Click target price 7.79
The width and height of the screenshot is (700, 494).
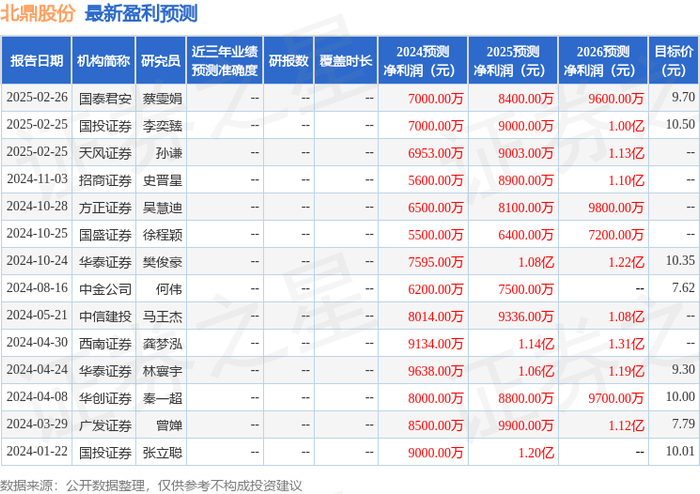683,423
